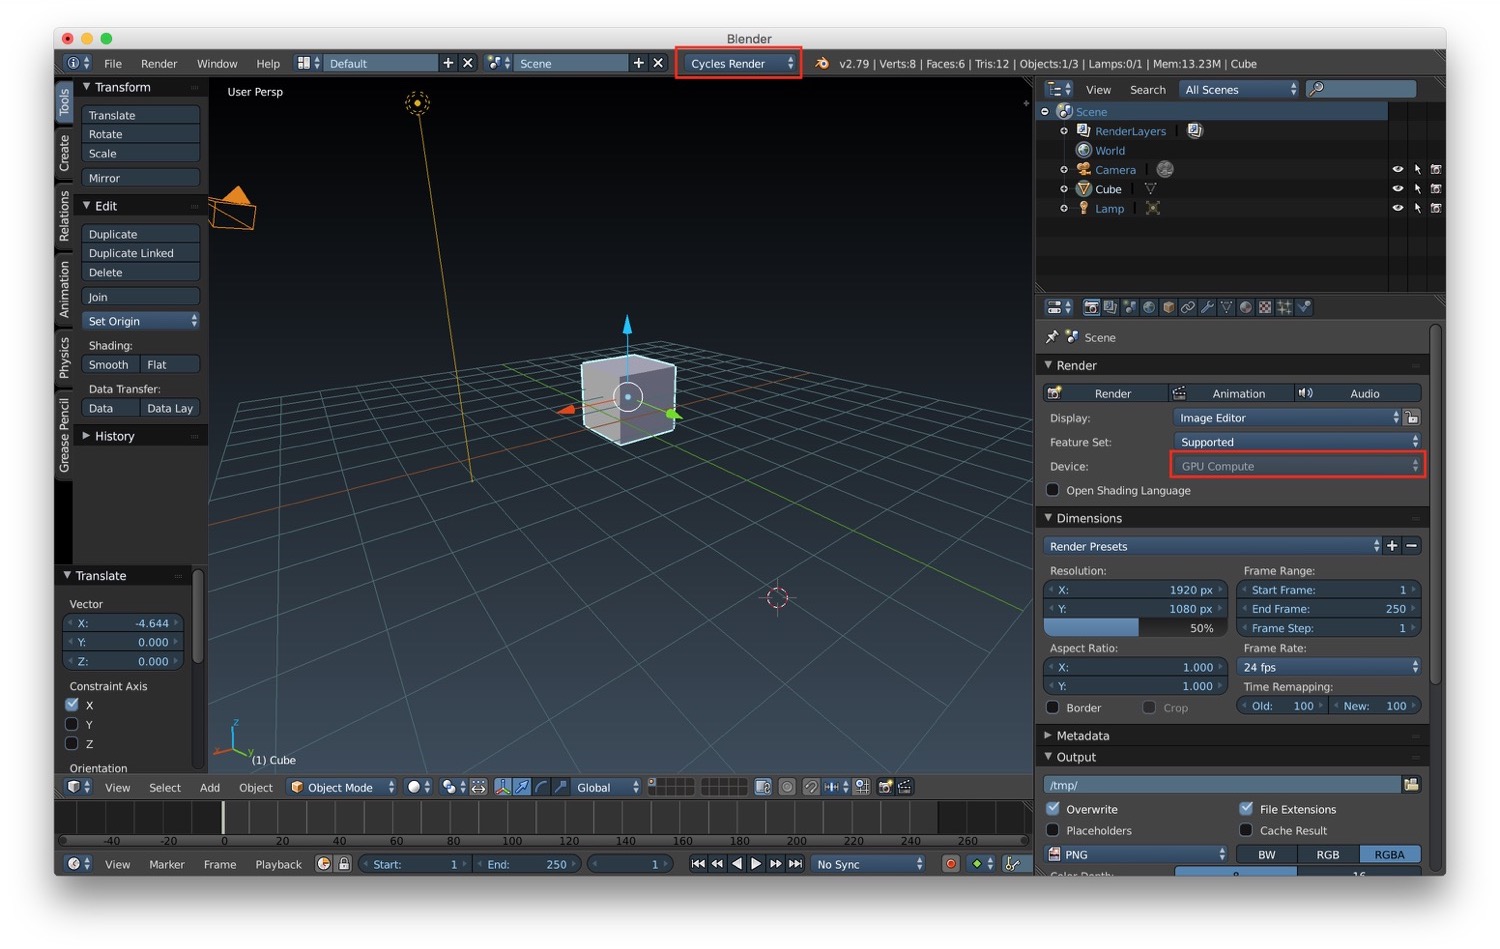The width and height of the screenshot is (1500, 949).
Task: Open the Help menu
Action: 268,63
